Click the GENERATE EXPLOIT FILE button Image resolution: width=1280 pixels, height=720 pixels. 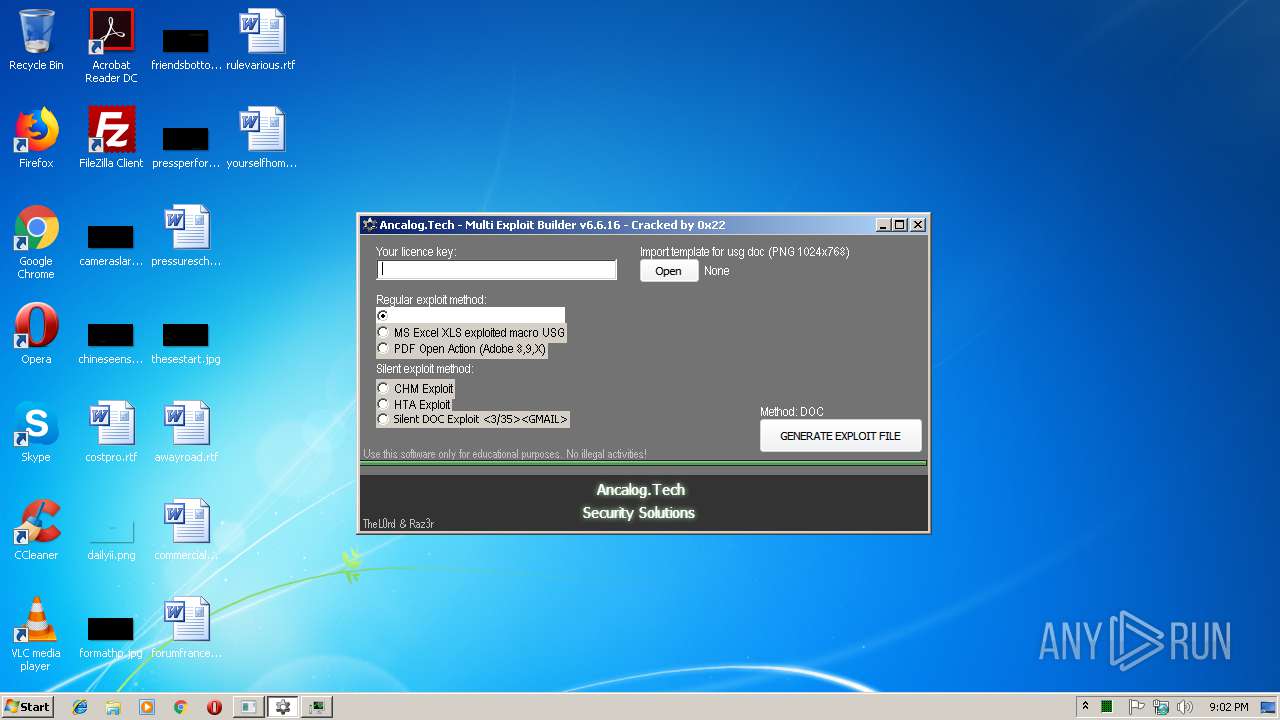click(840, 436)
